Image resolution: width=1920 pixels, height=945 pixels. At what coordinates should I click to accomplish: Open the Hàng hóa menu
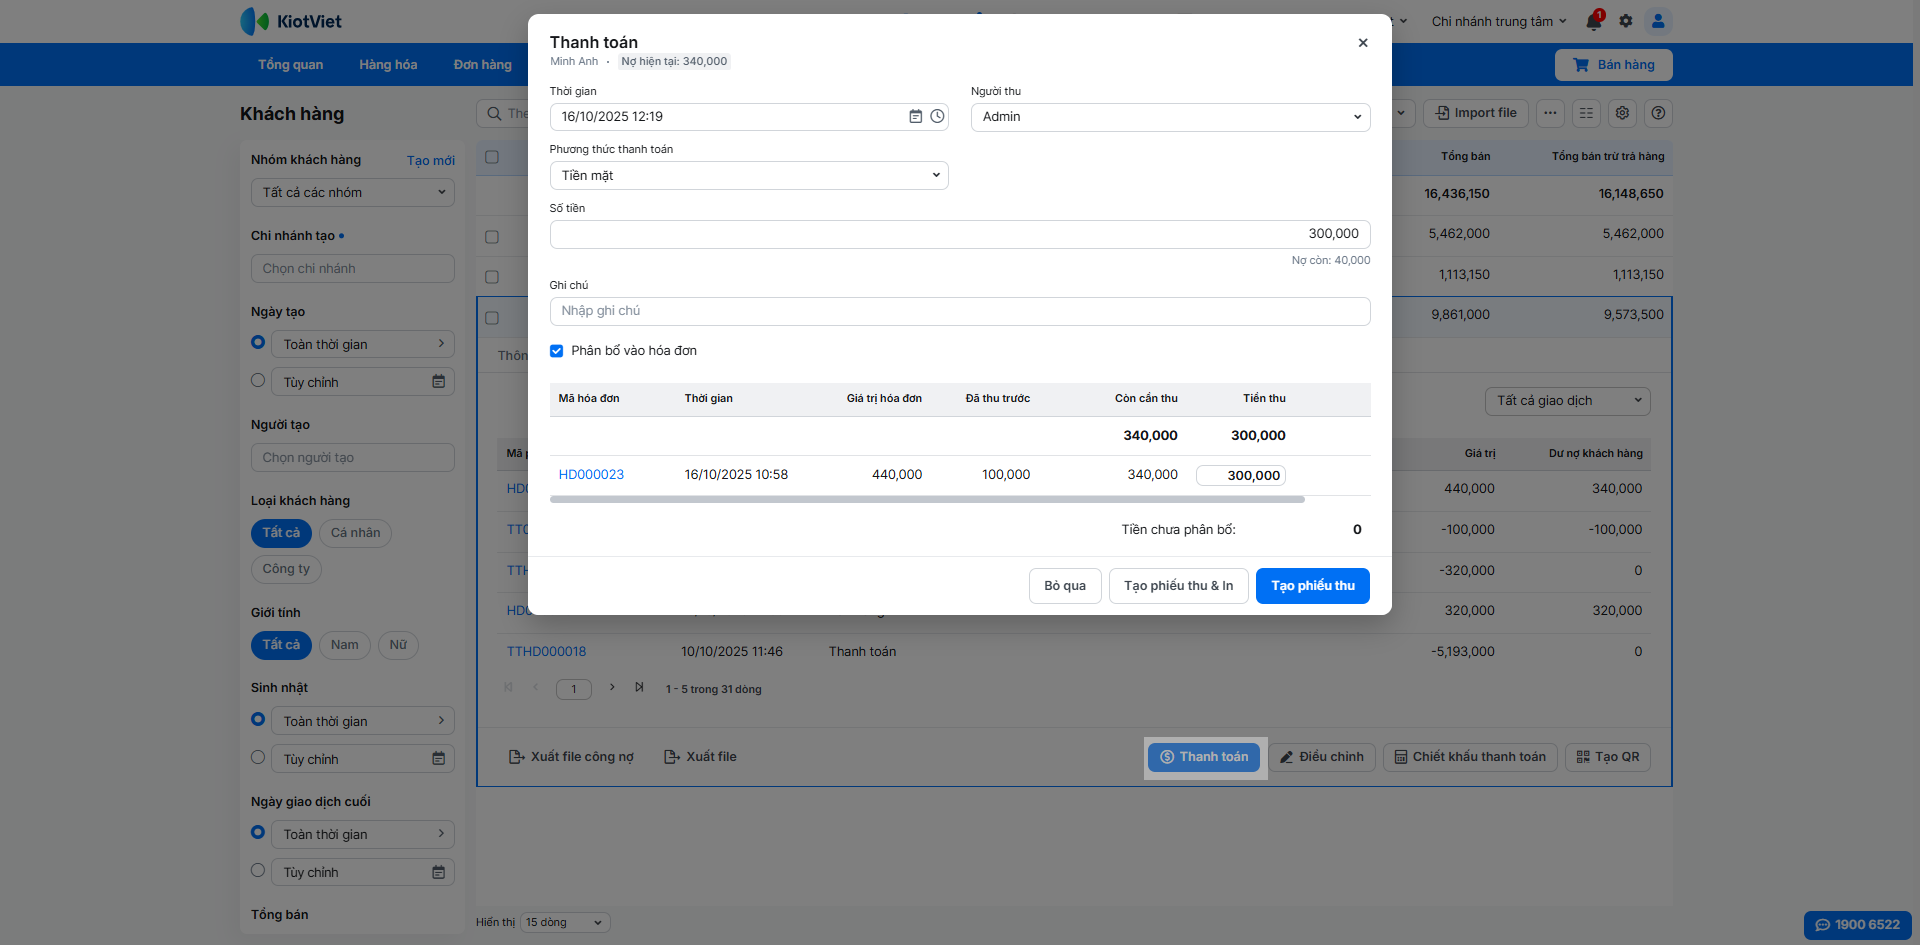pos(388,65)
